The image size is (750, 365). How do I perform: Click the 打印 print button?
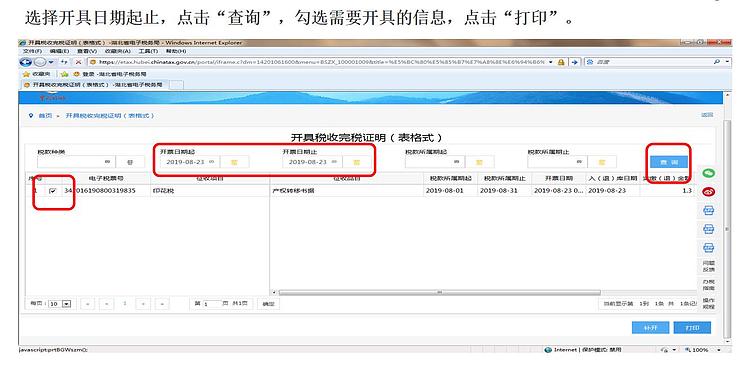[x=692, y=328]
